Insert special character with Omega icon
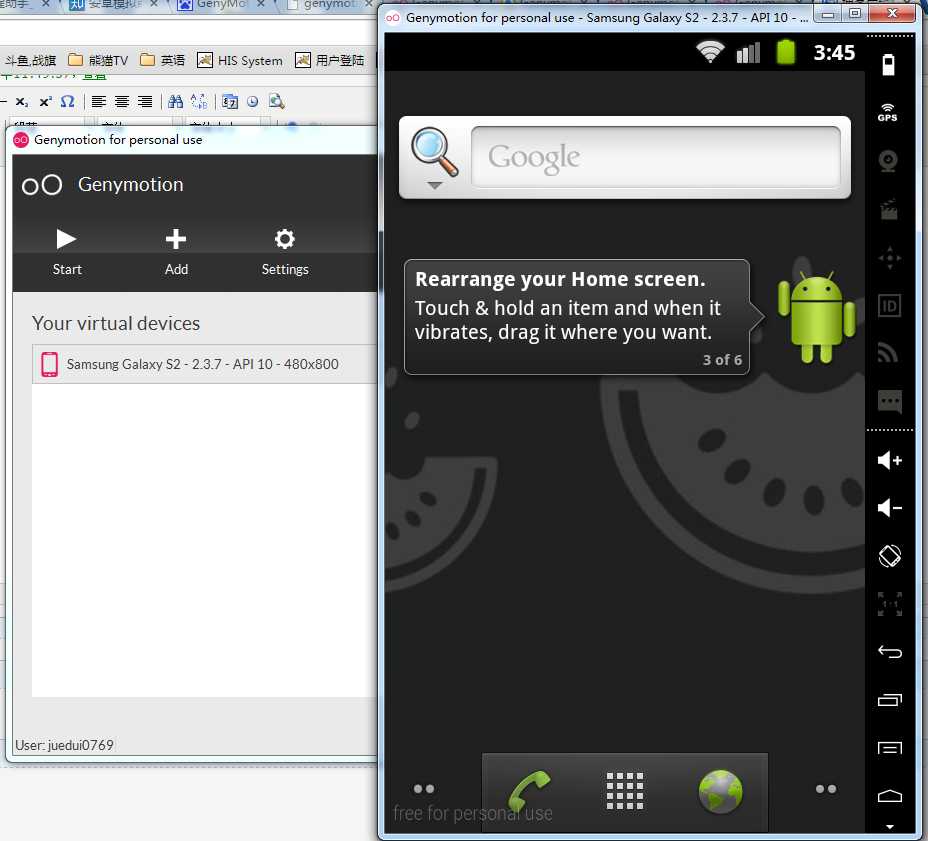Viewport: 928px width, 841px height. [x=68, y=101]
